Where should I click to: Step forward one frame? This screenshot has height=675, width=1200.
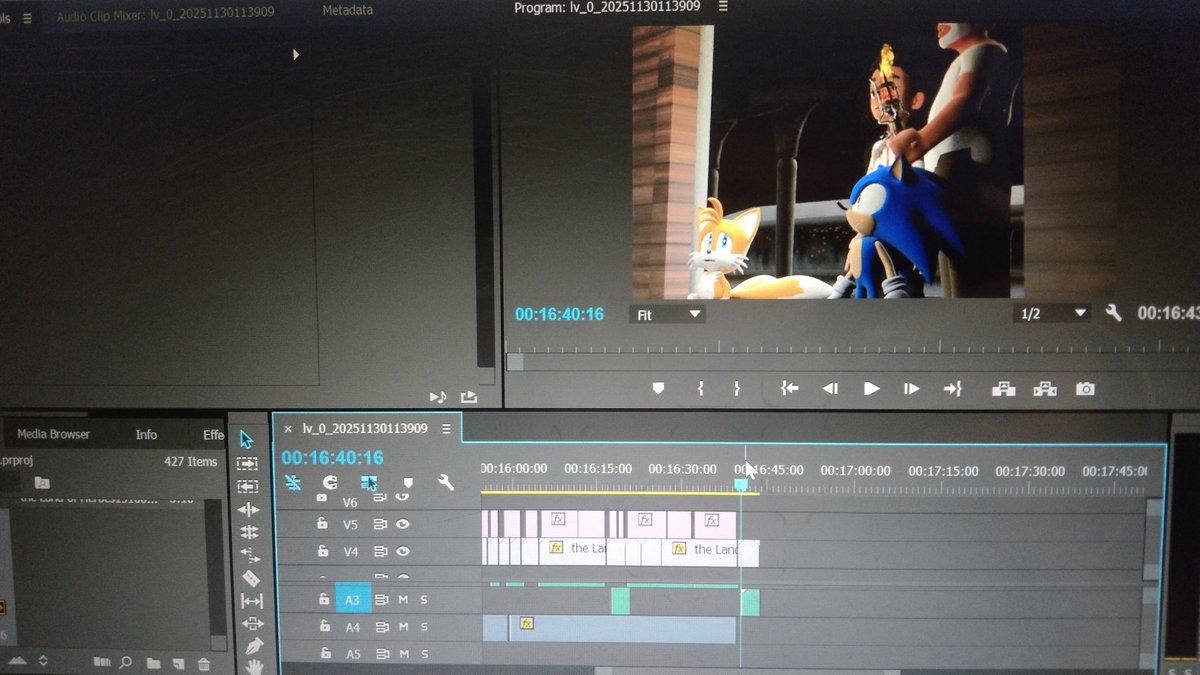(911, 388)
